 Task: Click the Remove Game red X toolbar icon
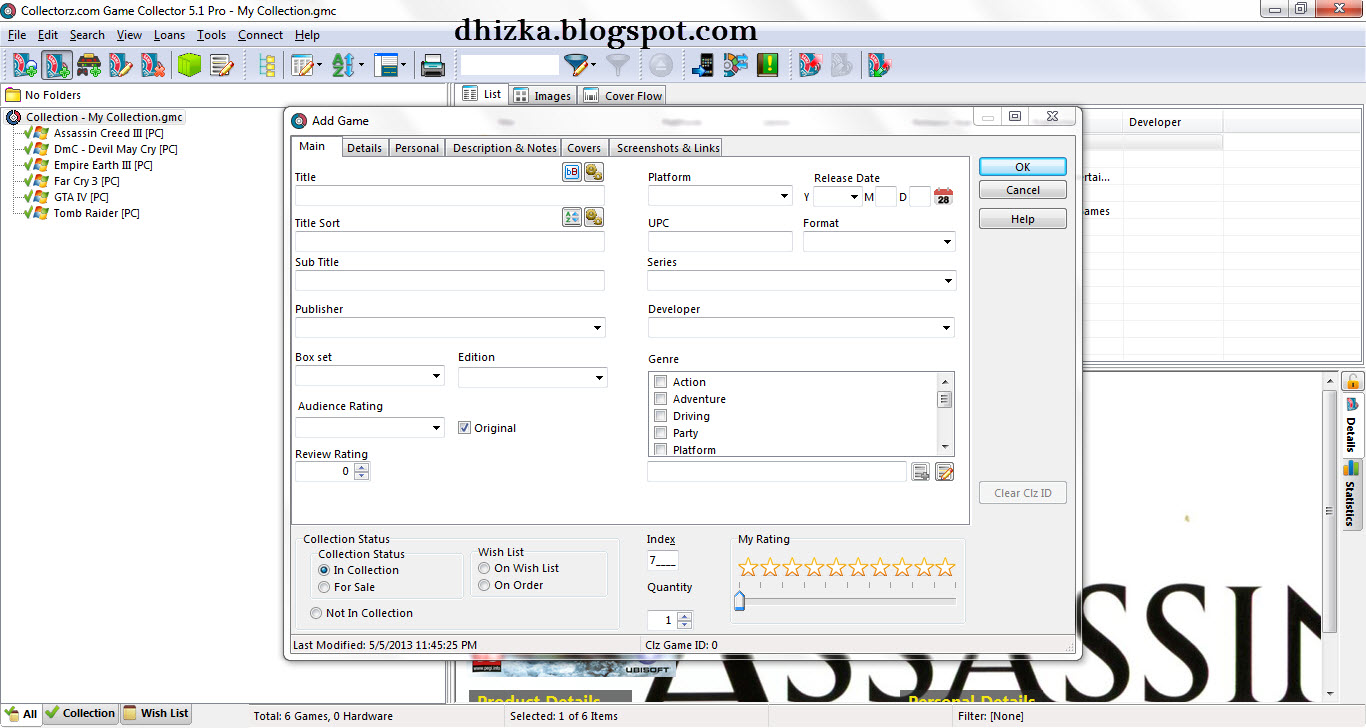click(153, 65)
